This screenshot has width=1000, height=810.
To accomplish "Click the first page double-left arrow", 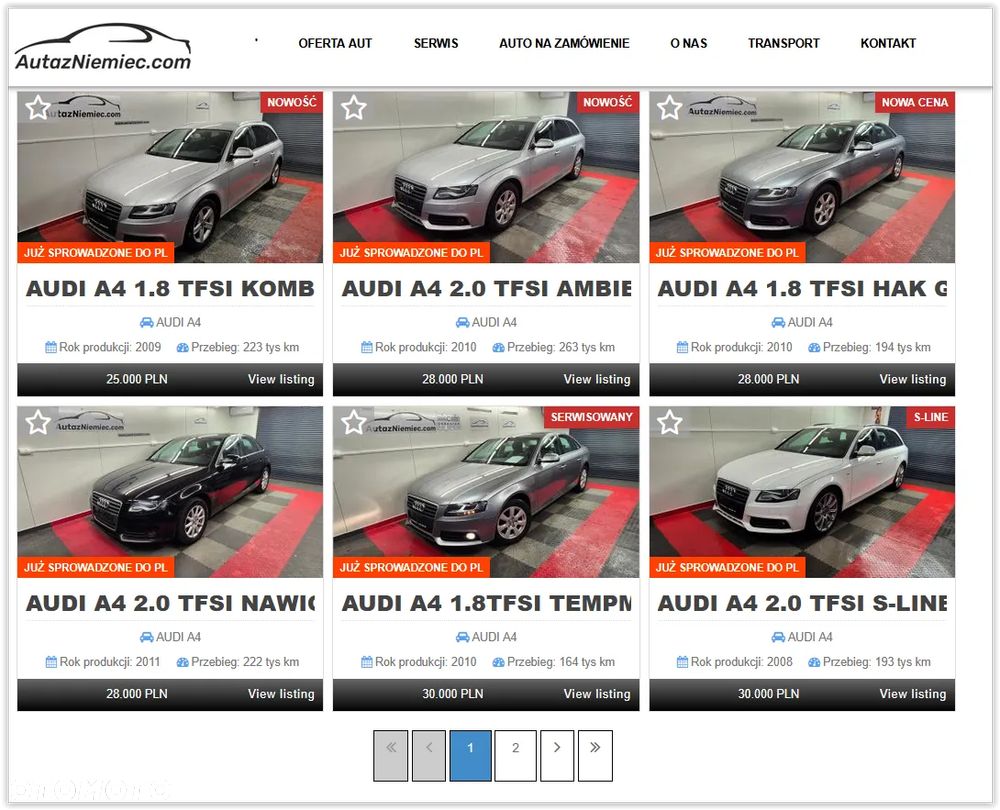I will [x=390, y=756].
